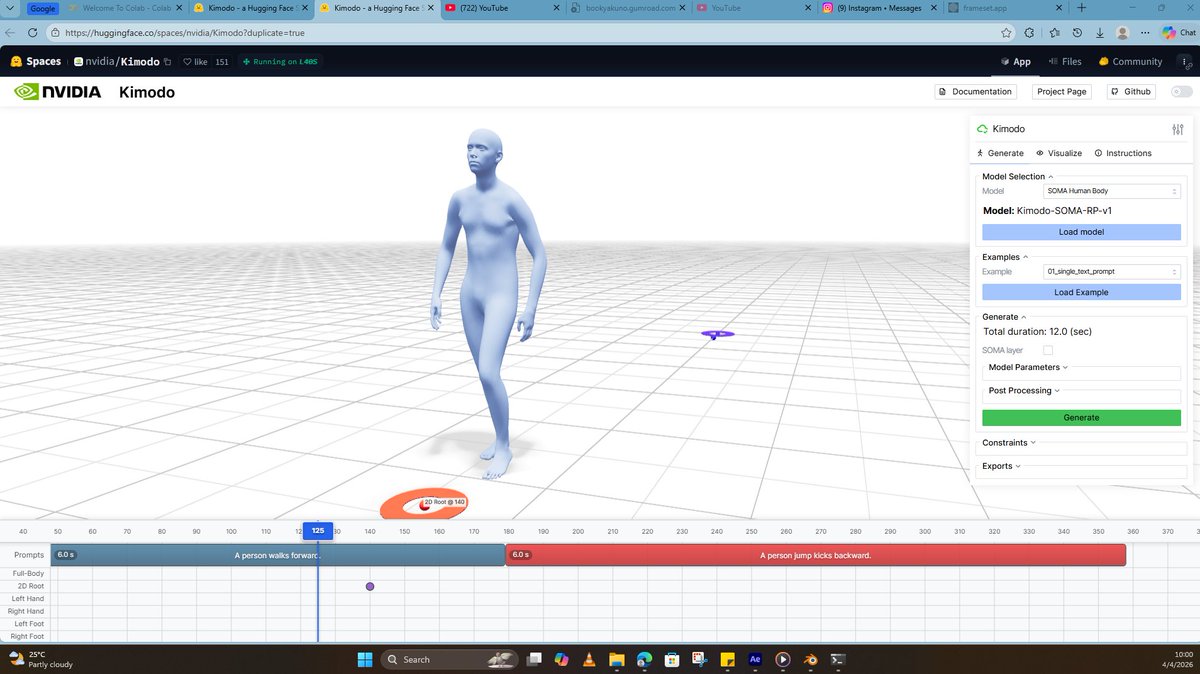Open the Kimodo panel settings sliders icon
The image size is (1200, 674).
point(1177,129)
